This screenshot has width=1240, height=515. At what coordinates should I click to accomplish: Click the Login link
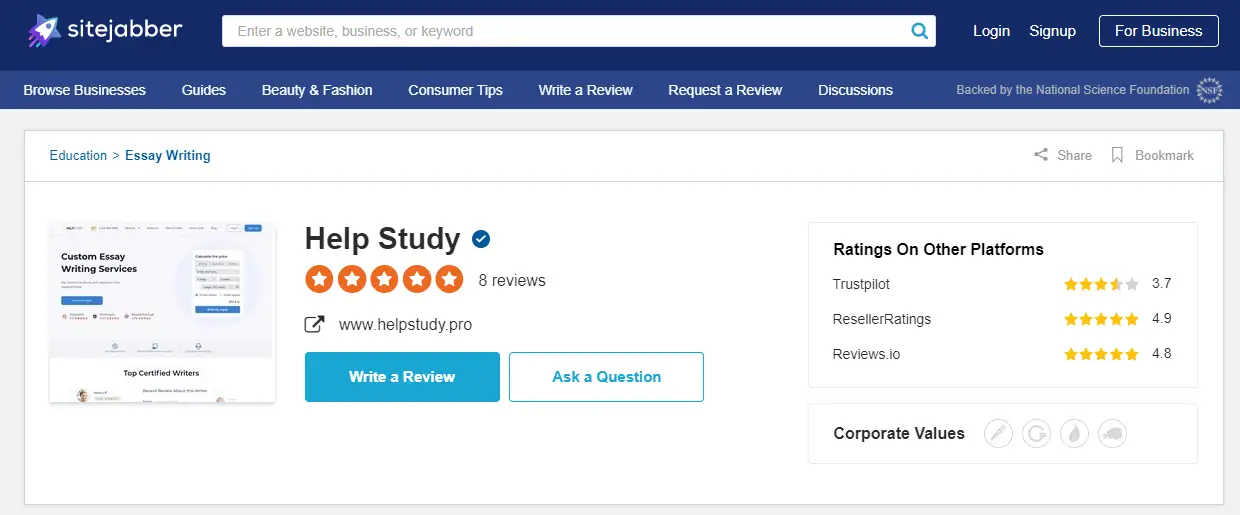point(991,31)
